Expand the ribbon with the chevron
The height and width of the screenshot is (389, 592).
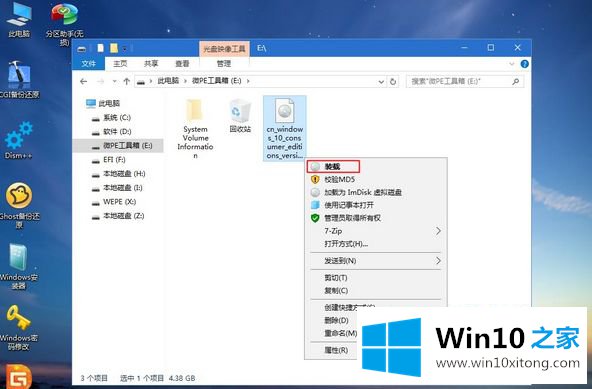(512, 64)
